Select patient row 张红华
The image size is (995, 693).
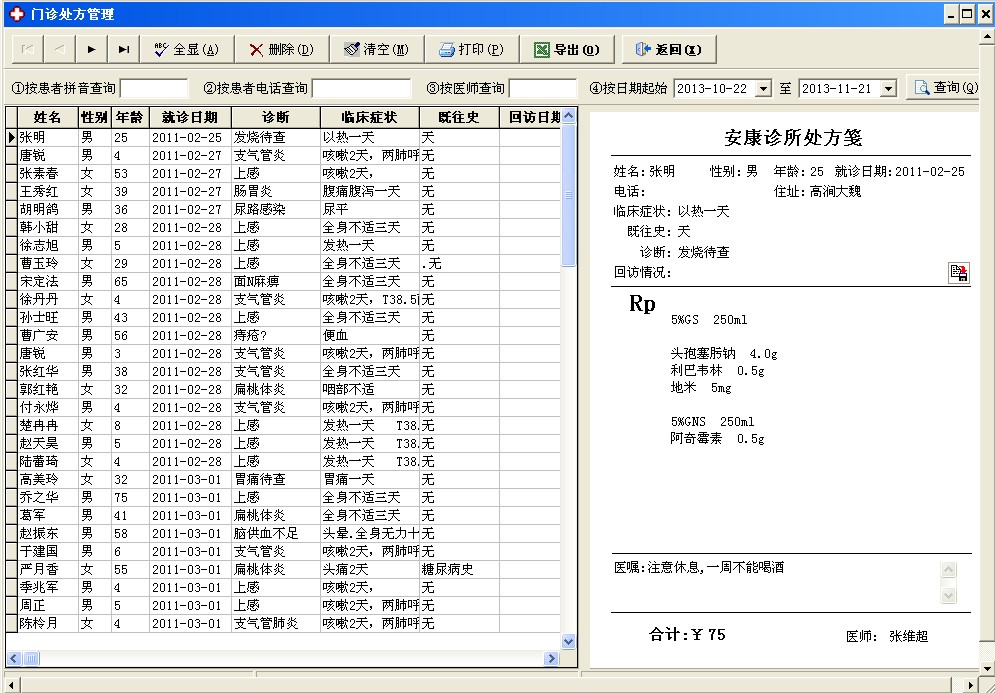[x=283, y=371]
